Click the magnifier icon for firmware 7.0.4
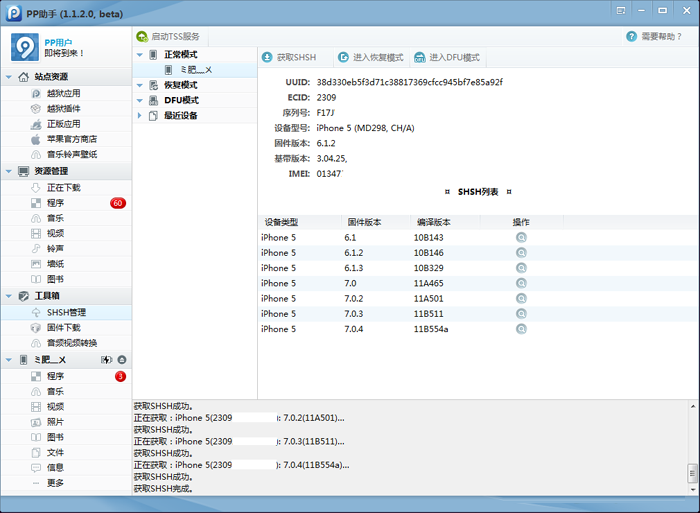The width and height of the screenshot is (700, 513). click(x=521, y=329)
